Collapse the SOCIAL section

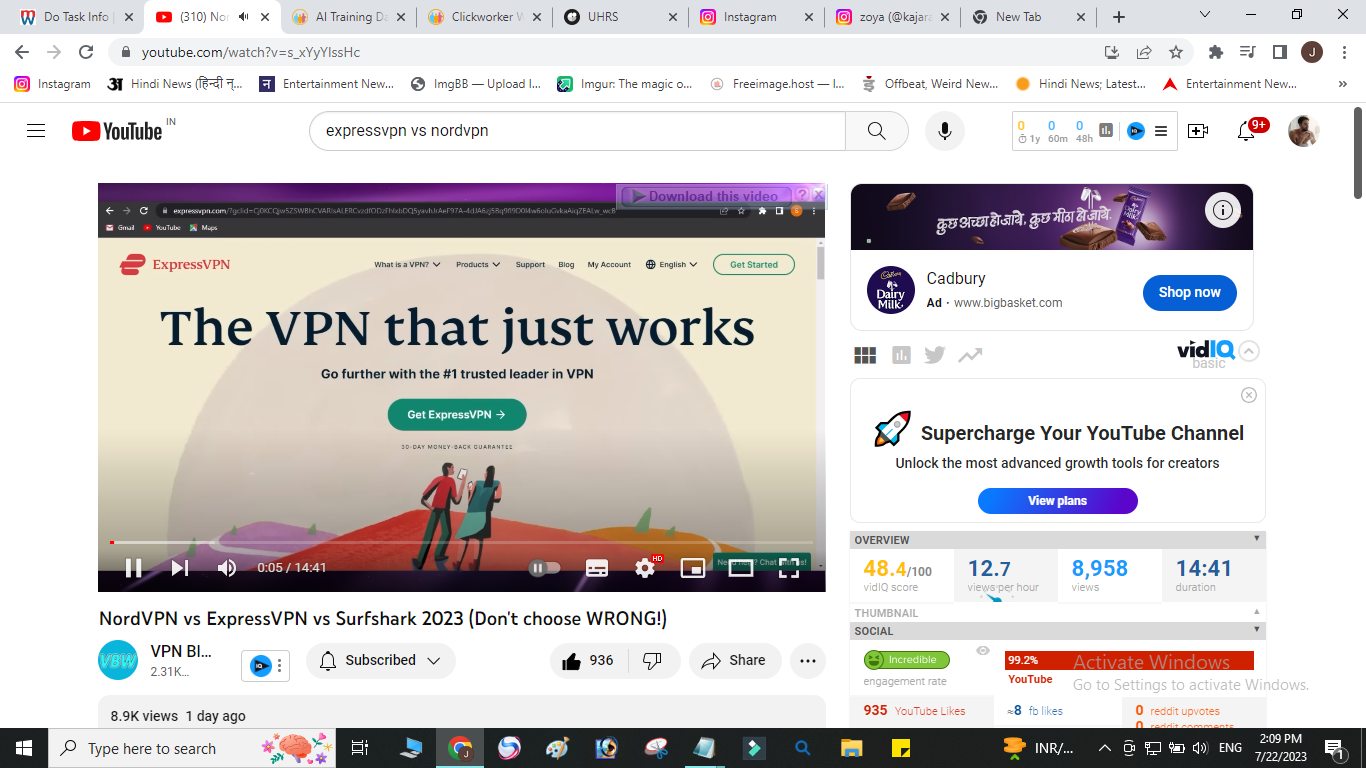(1257, 629)
